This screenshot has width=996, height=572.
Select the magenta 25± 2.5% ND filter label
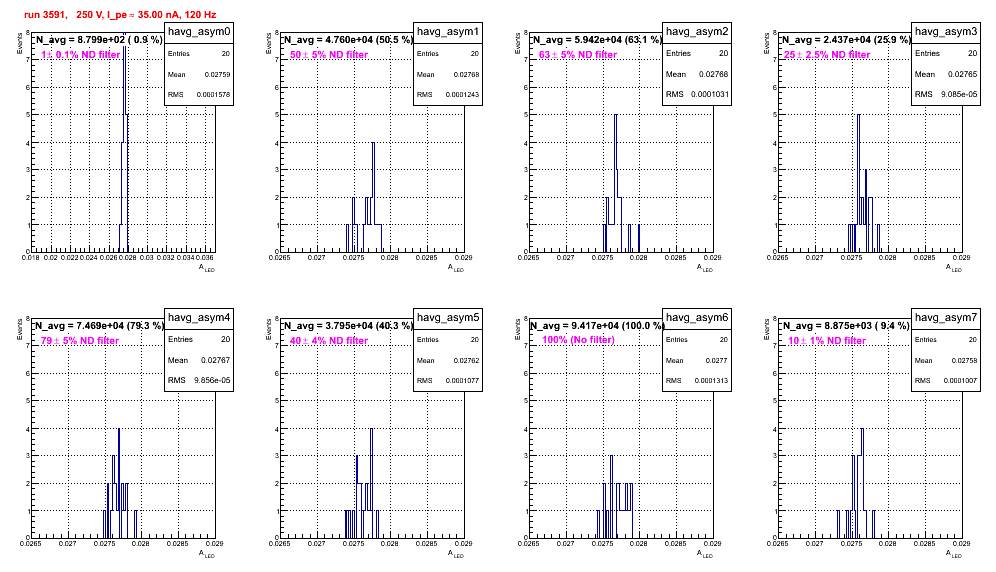coord(827,55)
